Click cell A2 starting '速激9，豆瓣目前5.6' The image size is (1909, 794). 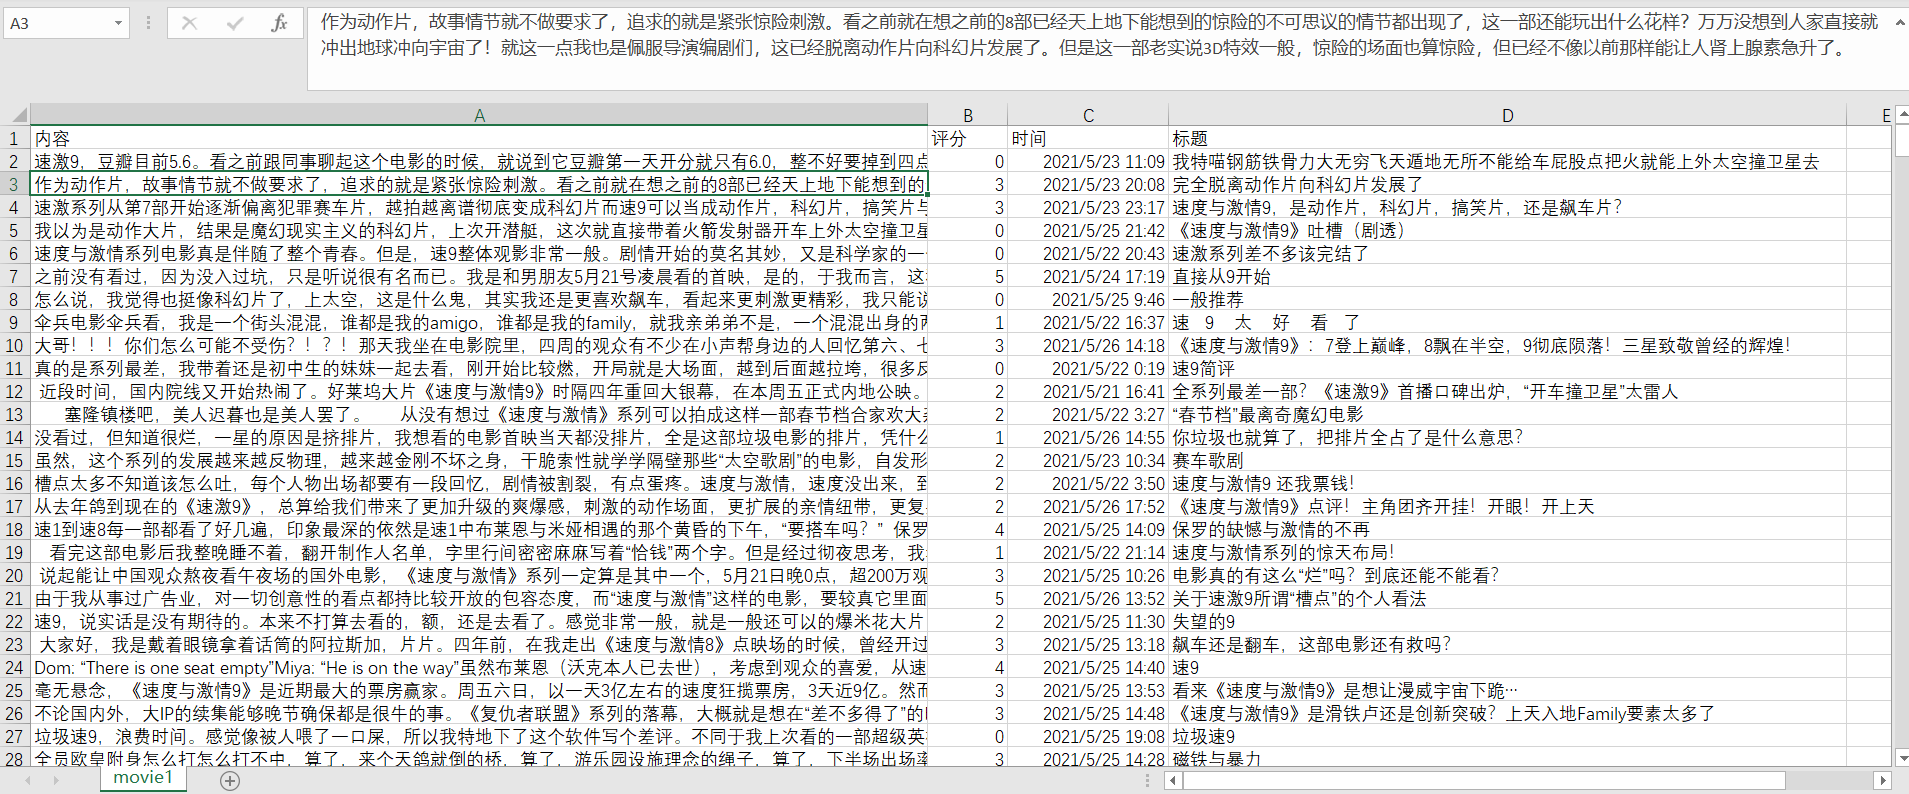pyautogui.click(x=479, y=162)
